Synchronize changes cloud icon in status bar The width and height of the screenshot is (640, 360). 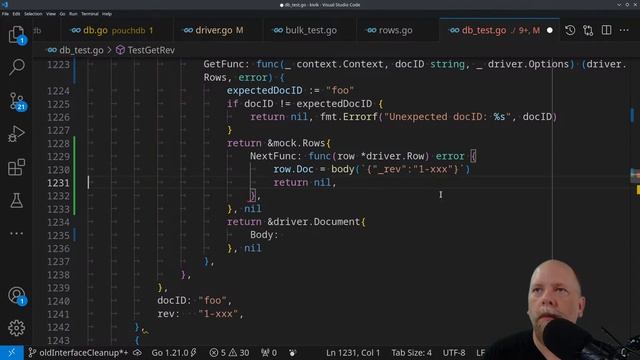[138, 353]
